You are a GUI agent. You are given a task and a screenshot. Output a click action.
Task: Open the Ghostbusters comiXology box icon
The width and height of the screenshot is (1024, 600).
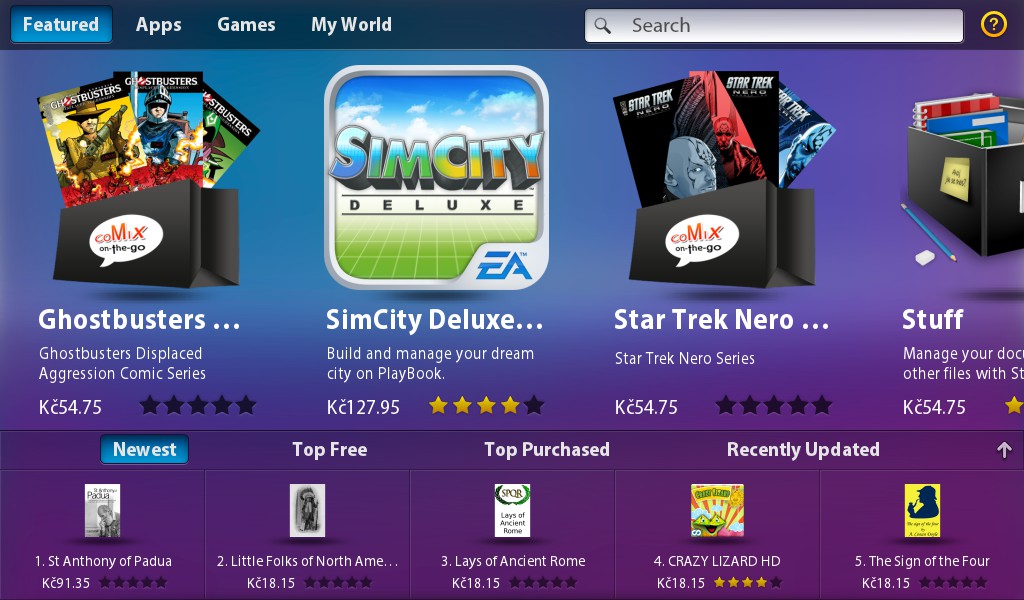pos(148,180)
